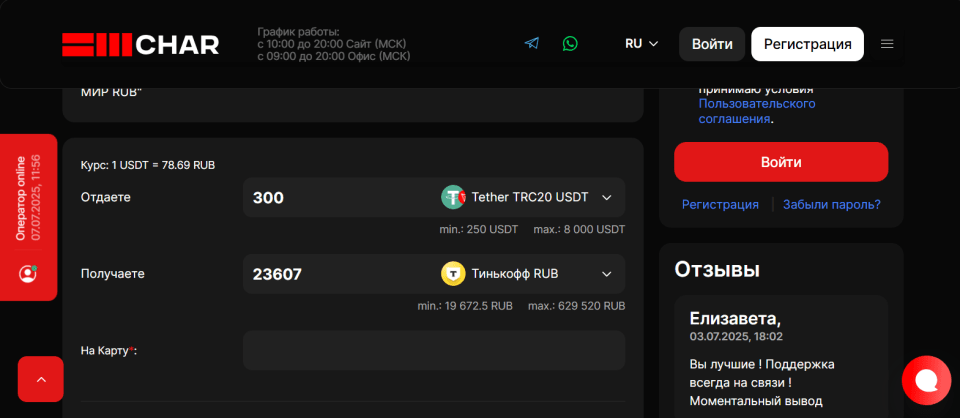Open the Пользовательского соглашения link
This screenshot has height=418, width=960.
757,111
